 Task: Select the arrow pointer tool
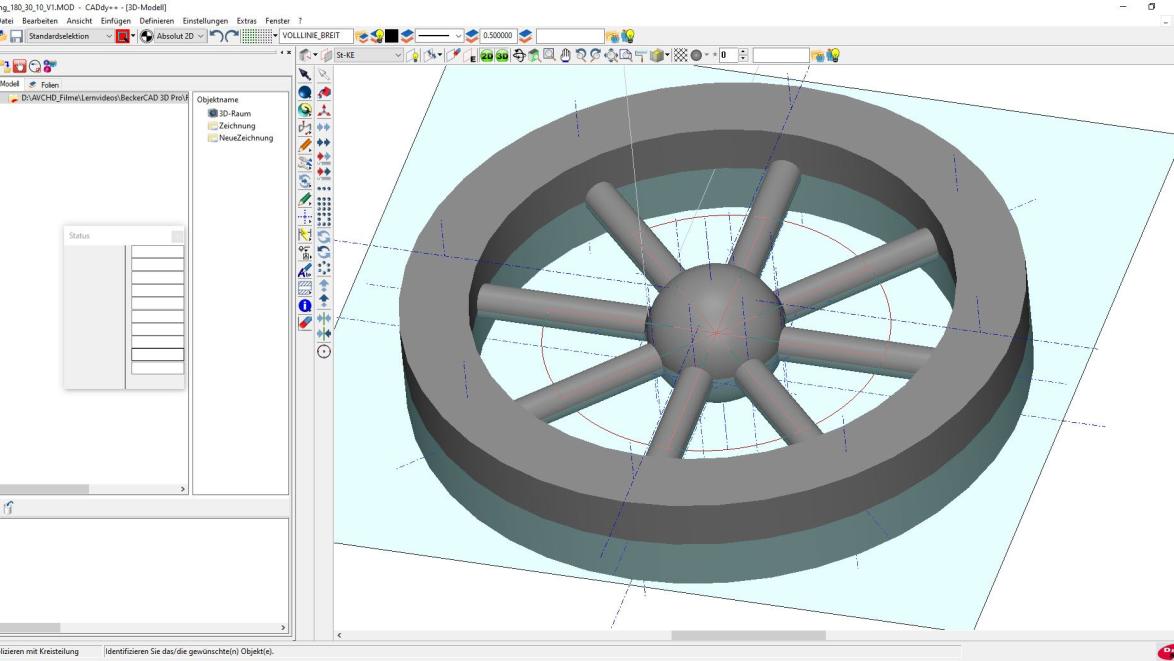pyautogui.click(x=306, y=74)
